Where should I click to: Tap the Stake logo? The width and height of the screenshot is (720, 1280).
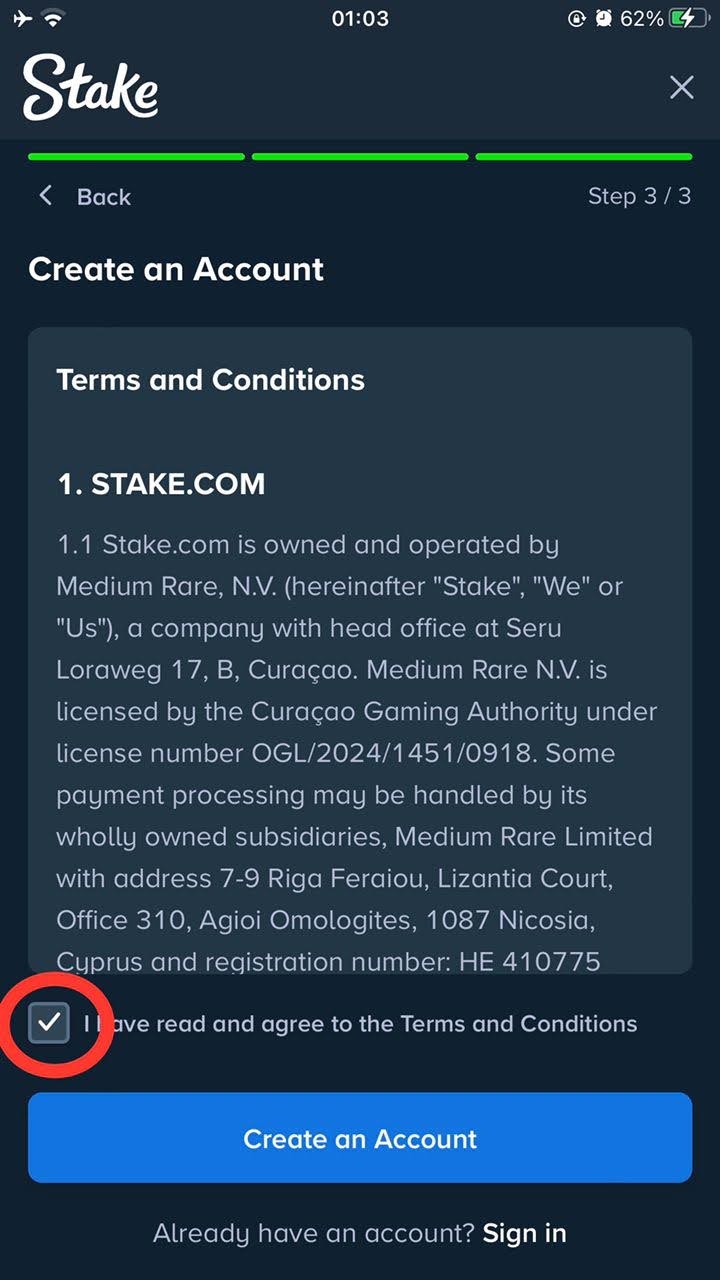click(90, 88)
